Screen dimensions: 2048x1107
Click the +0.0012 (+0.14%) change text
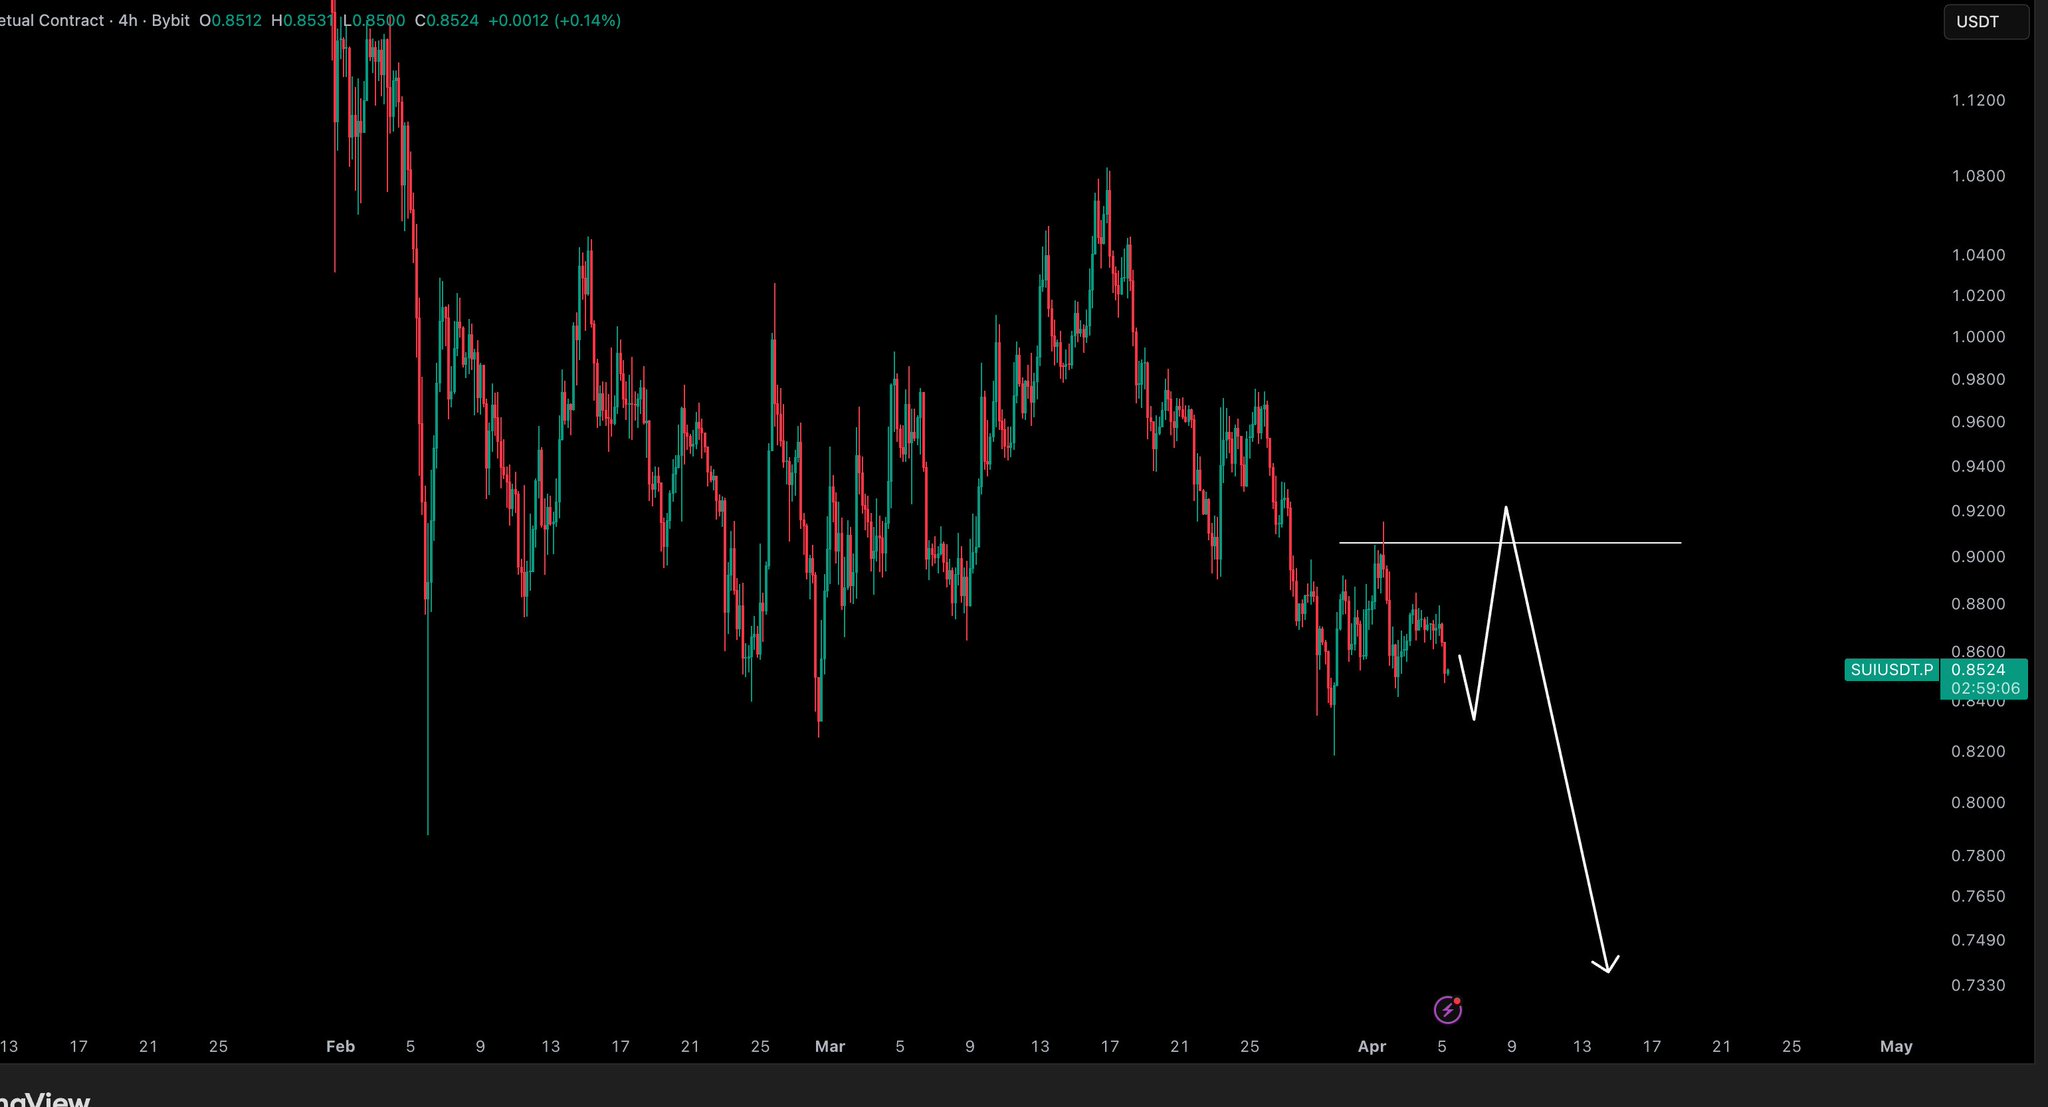click(x=554, y=20)
